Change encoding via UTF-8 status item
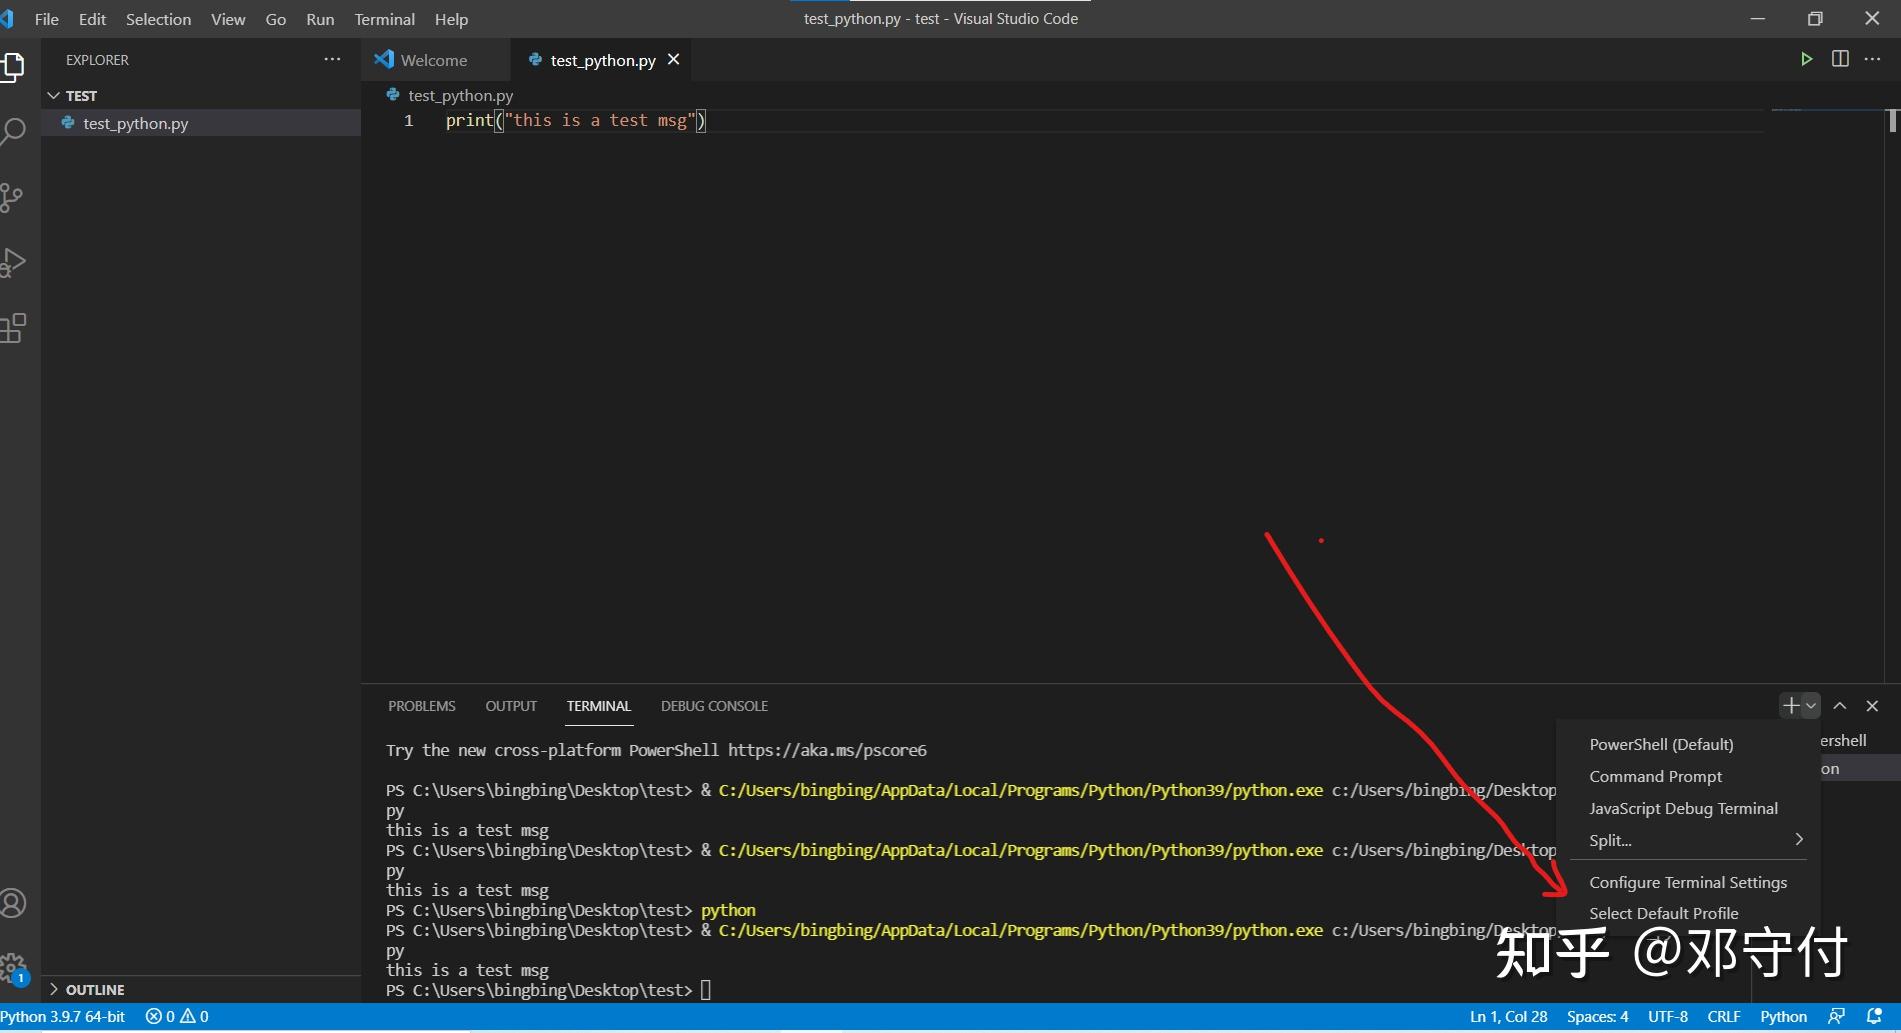 (1668, 1017)
